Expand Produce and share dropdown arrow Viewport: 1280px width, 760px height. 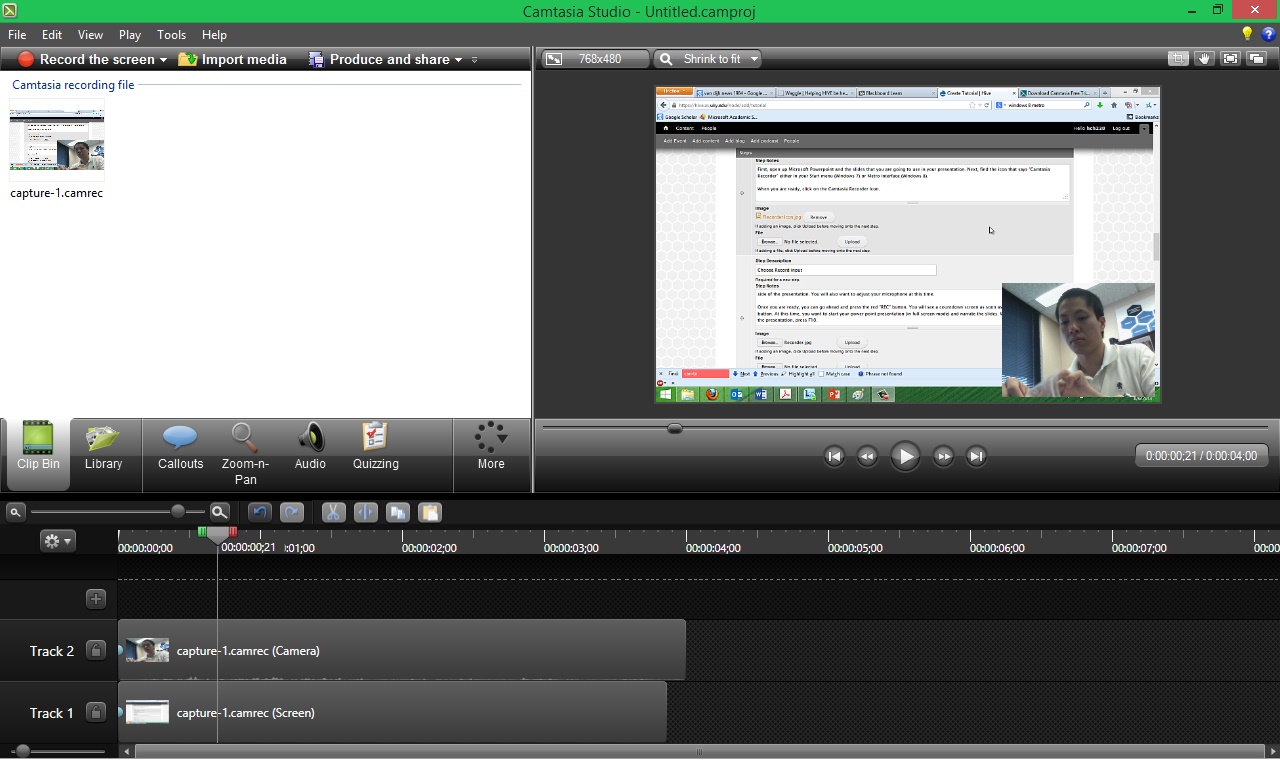(x=458, y=60)
